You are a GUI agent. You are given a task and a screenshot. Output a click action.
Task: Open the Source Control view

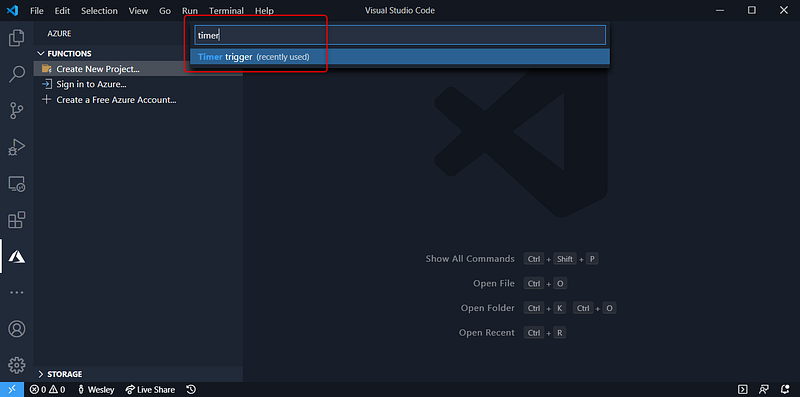tap(17, 111)
